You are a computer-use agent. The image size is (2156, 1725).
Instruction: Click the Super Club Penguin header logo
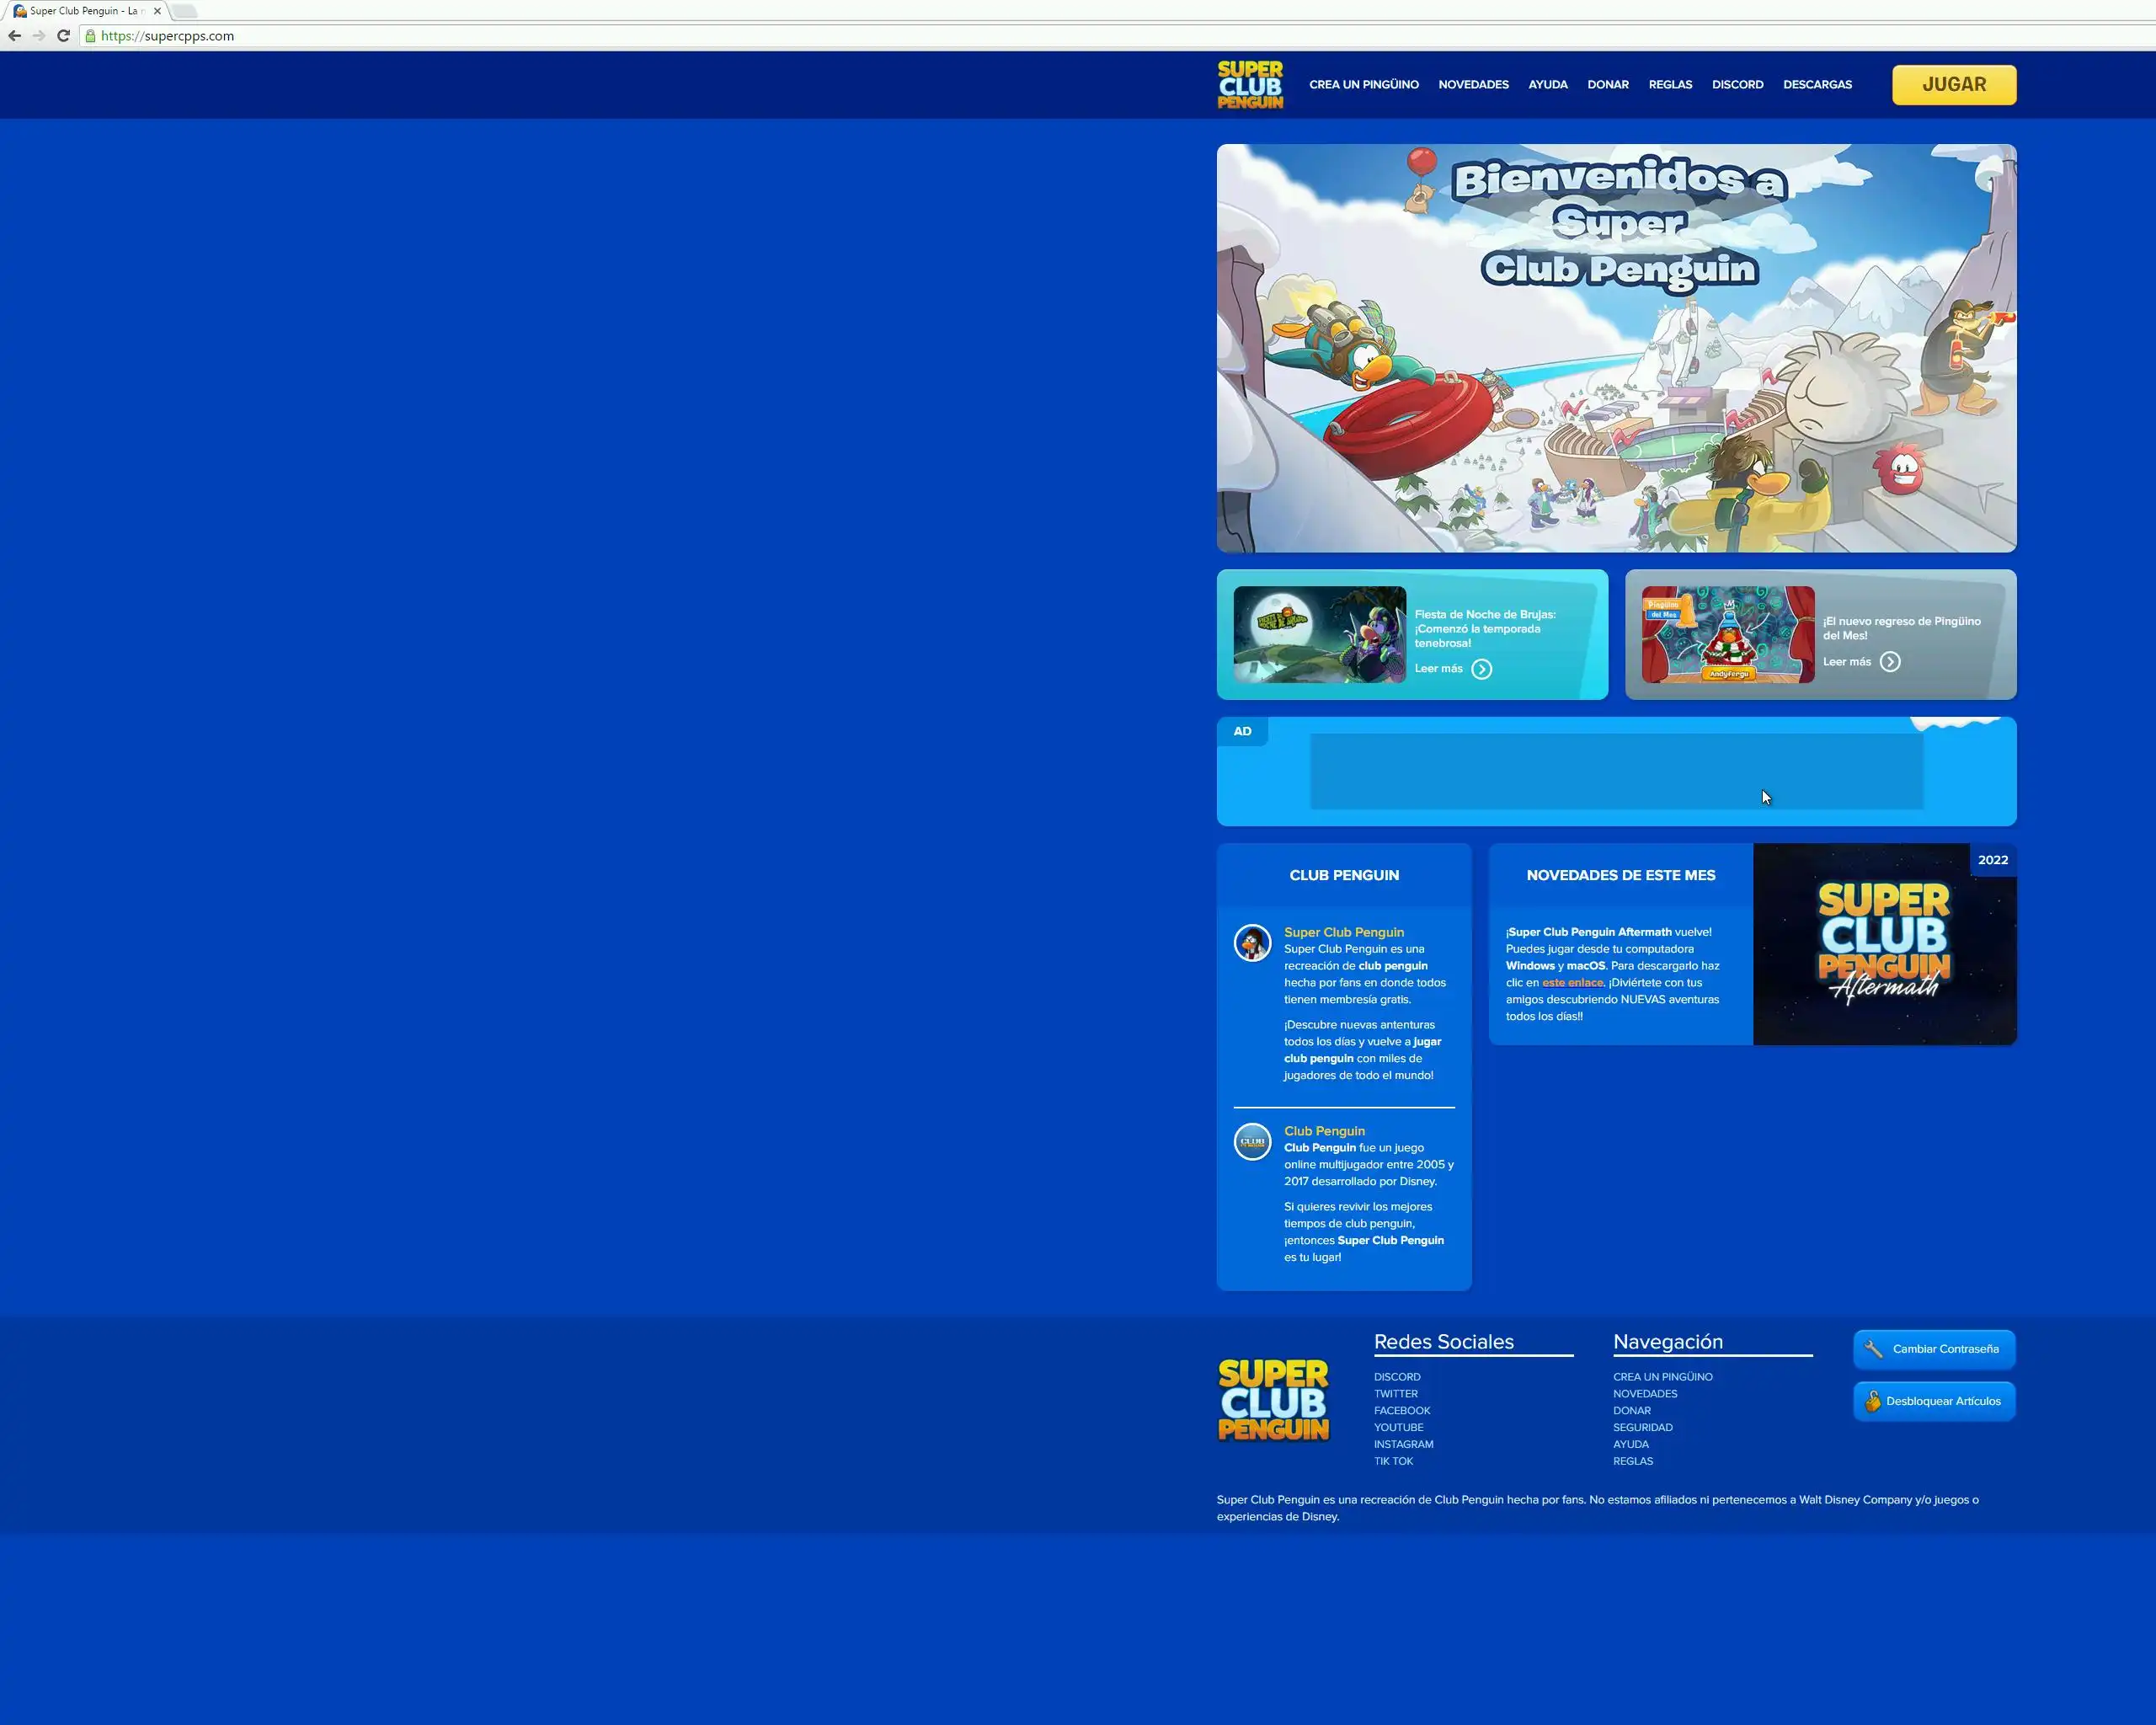coord(1249,85)
